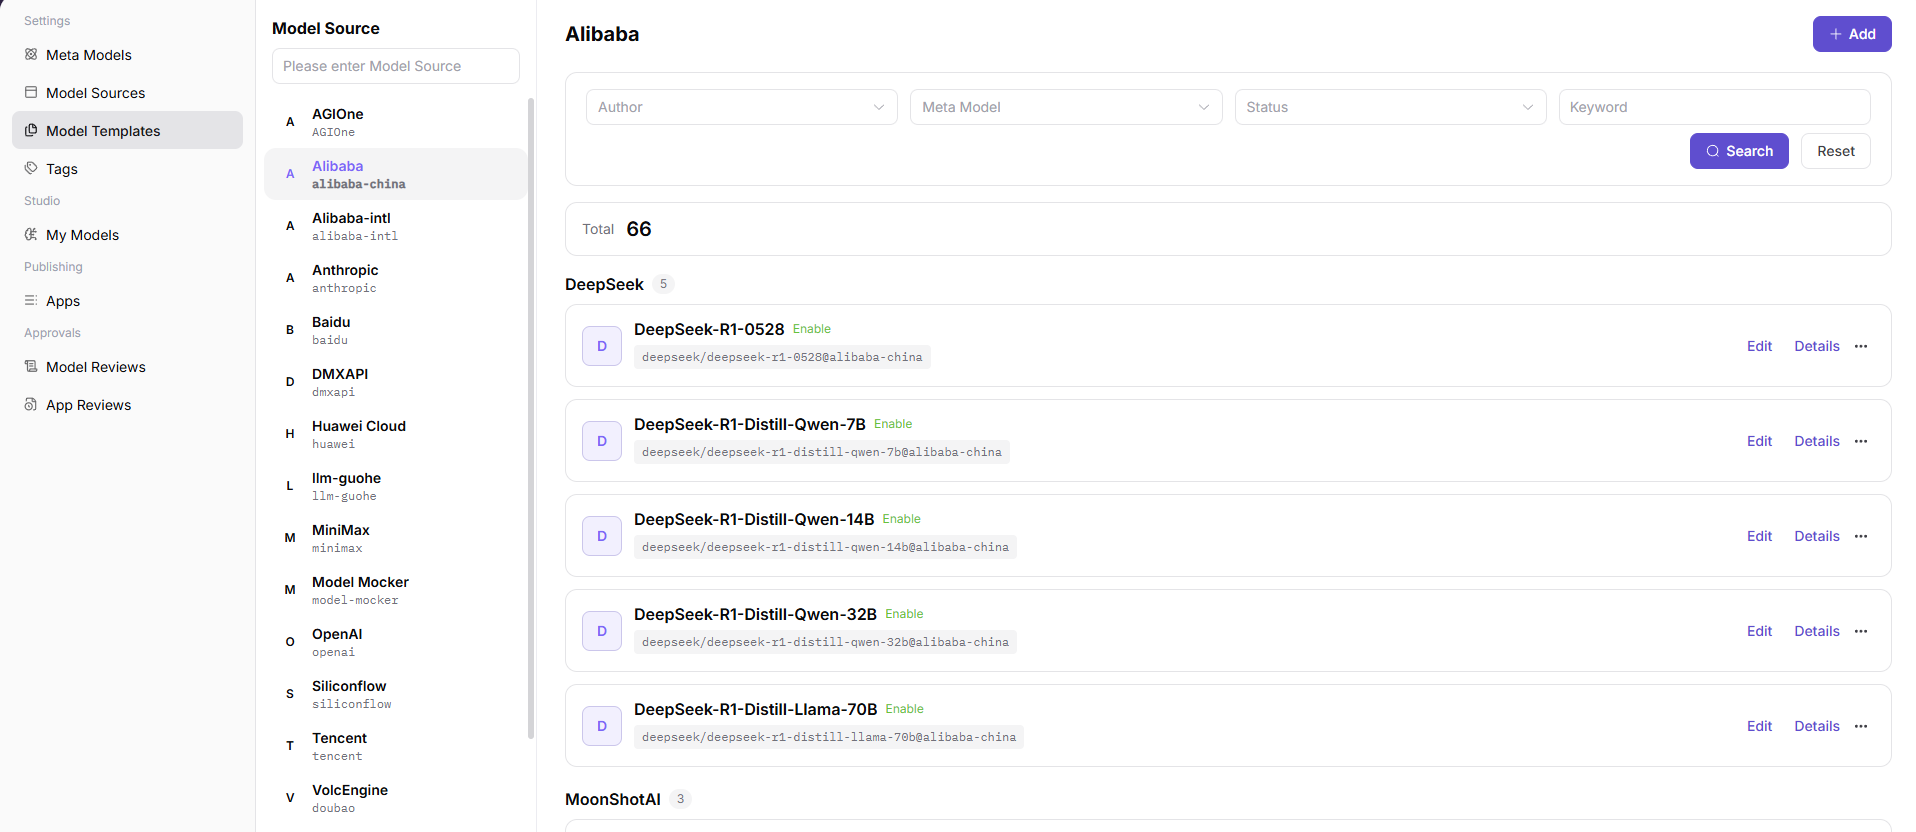
Task: Go to Model Sources page
Action: pyautogui.click(x=127, y=93)
